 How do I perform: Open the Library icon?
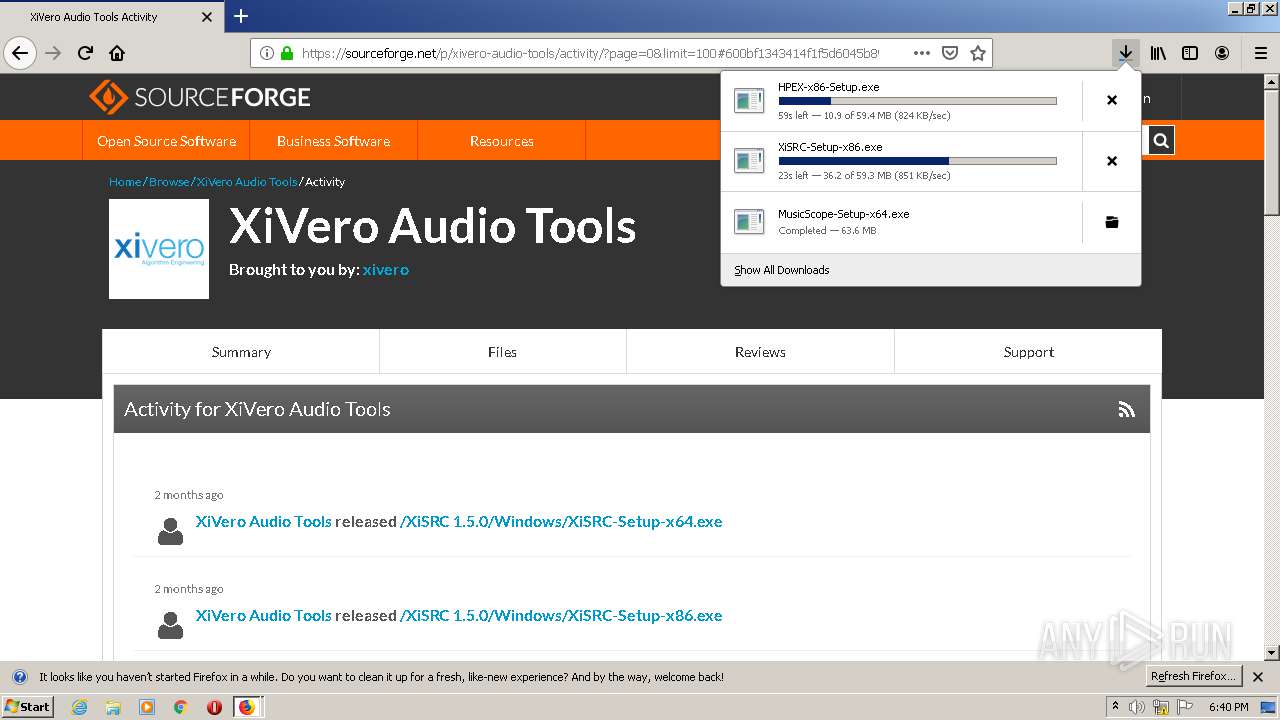click(x=1158, y=53)
